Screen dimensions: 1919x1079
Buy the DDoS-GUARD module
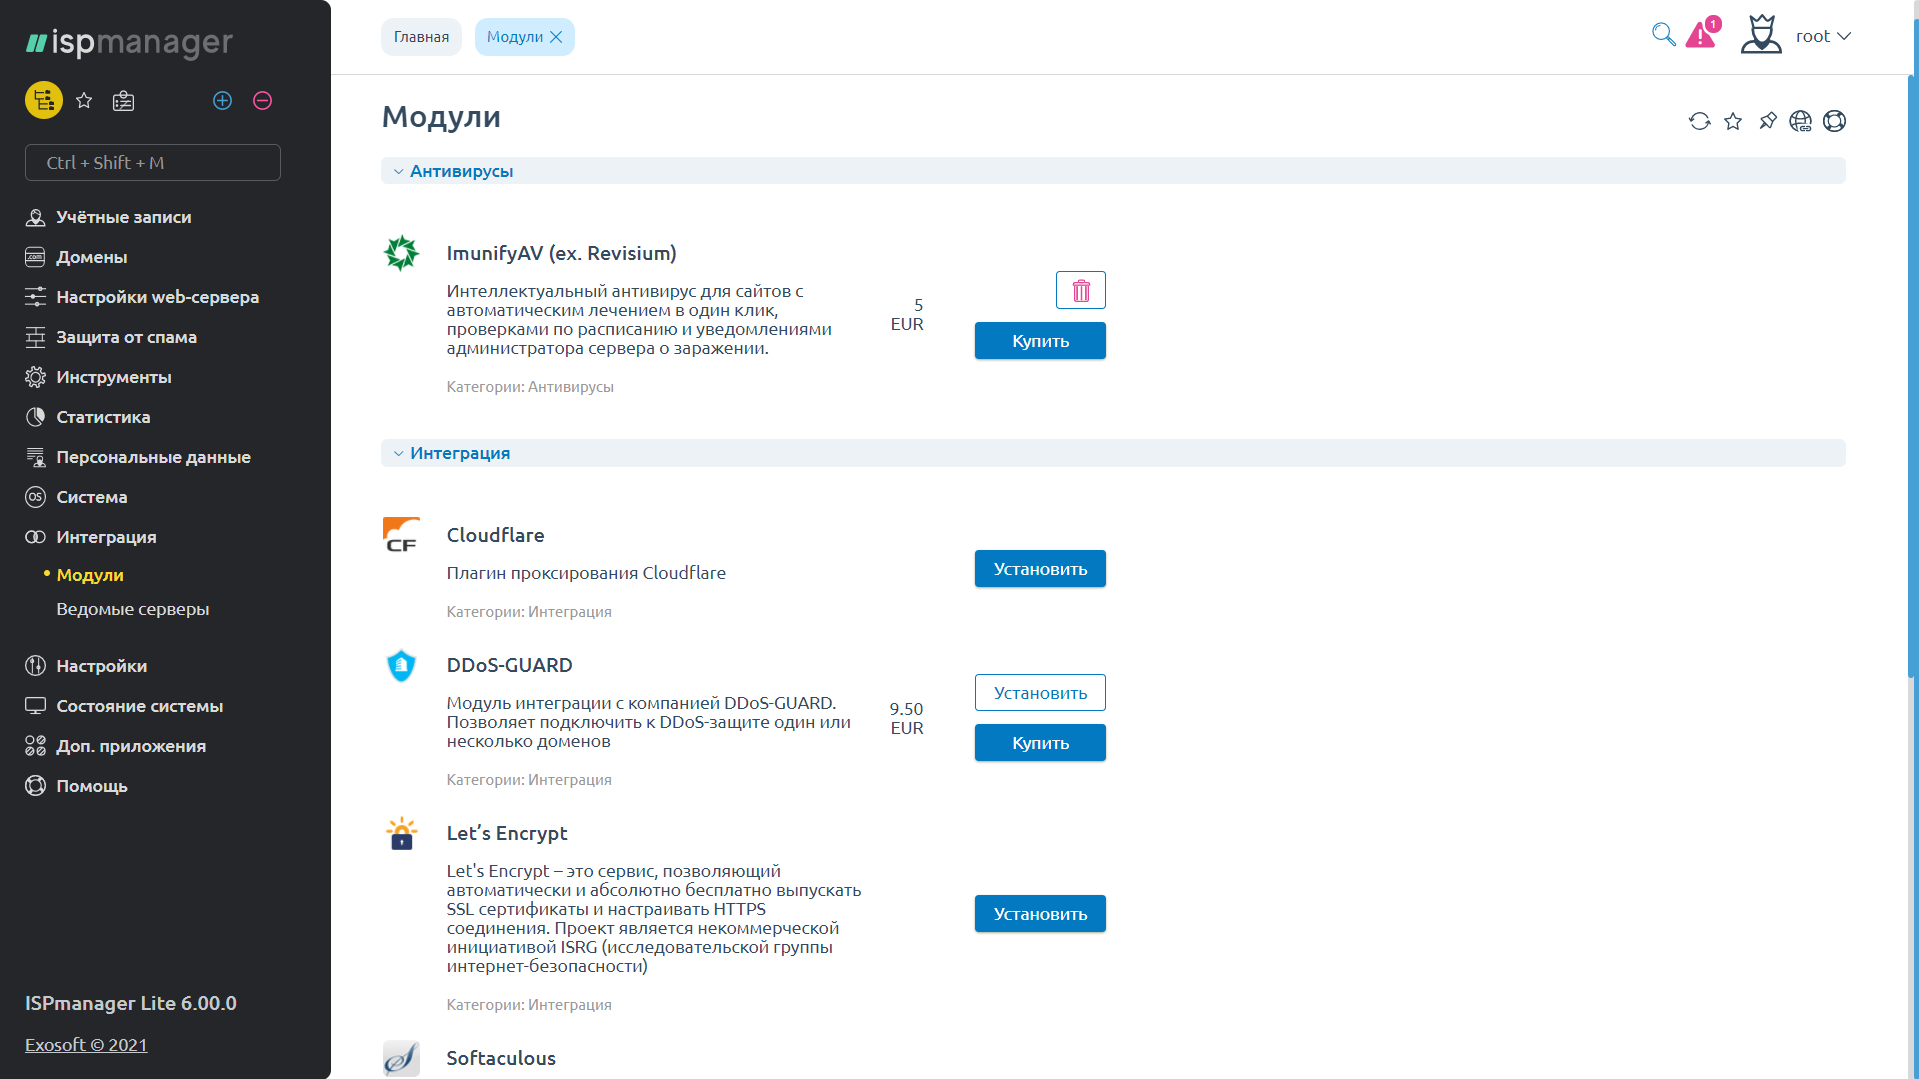1040,743
